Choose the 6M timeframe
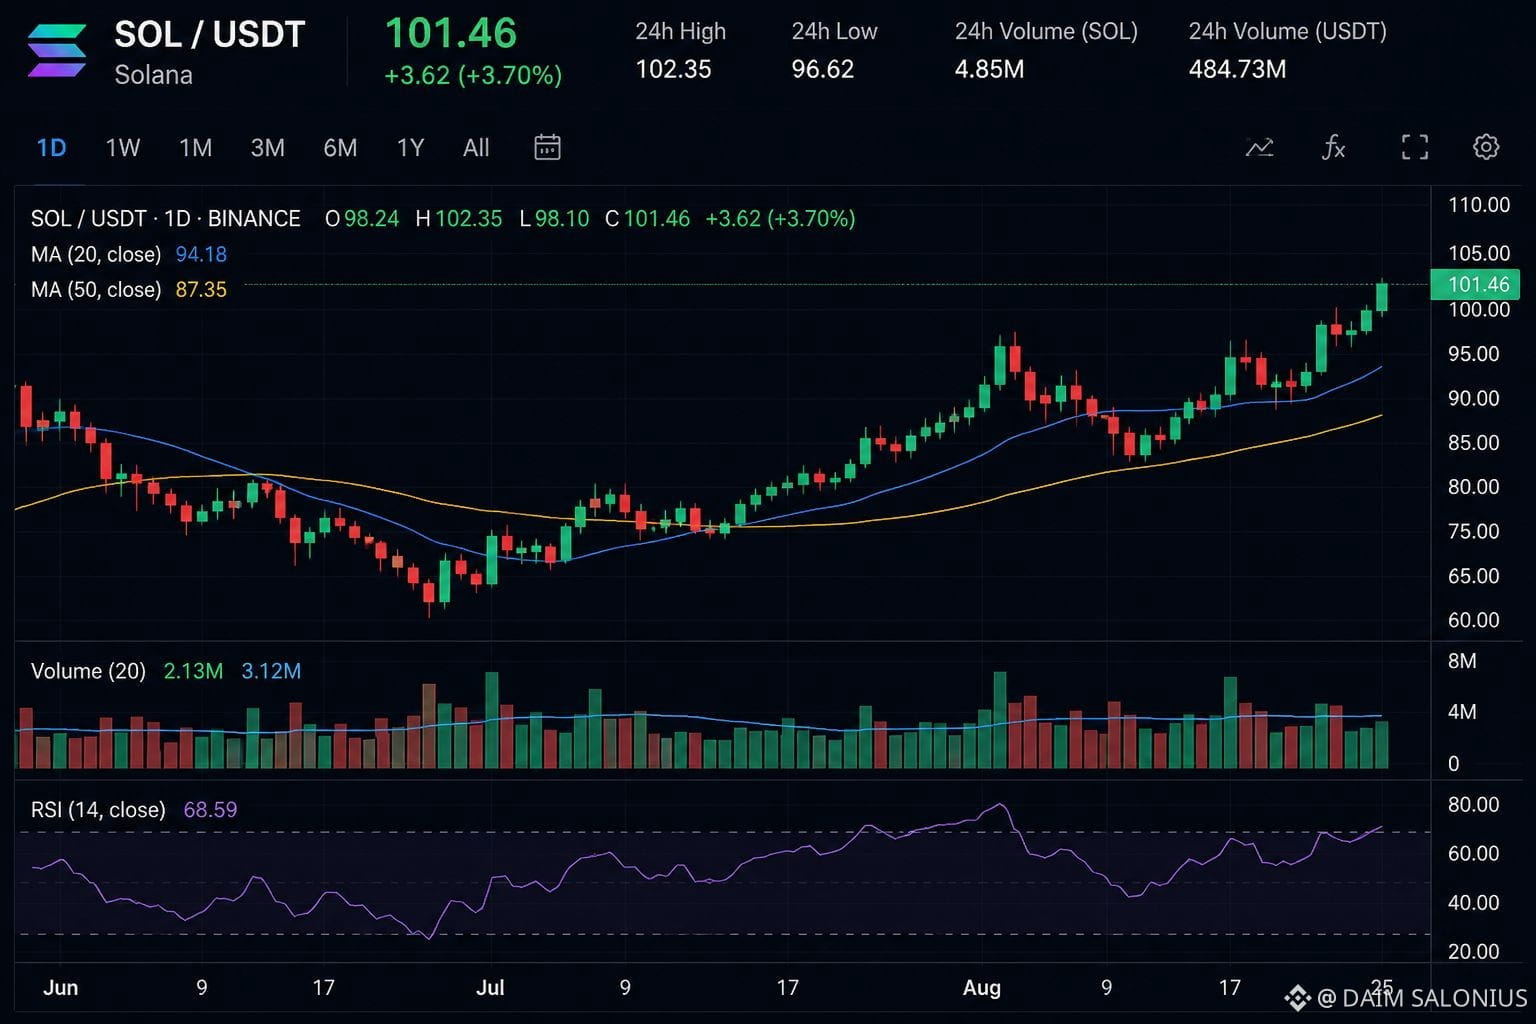This screenshot has width=1536, height=1024. 340,148
